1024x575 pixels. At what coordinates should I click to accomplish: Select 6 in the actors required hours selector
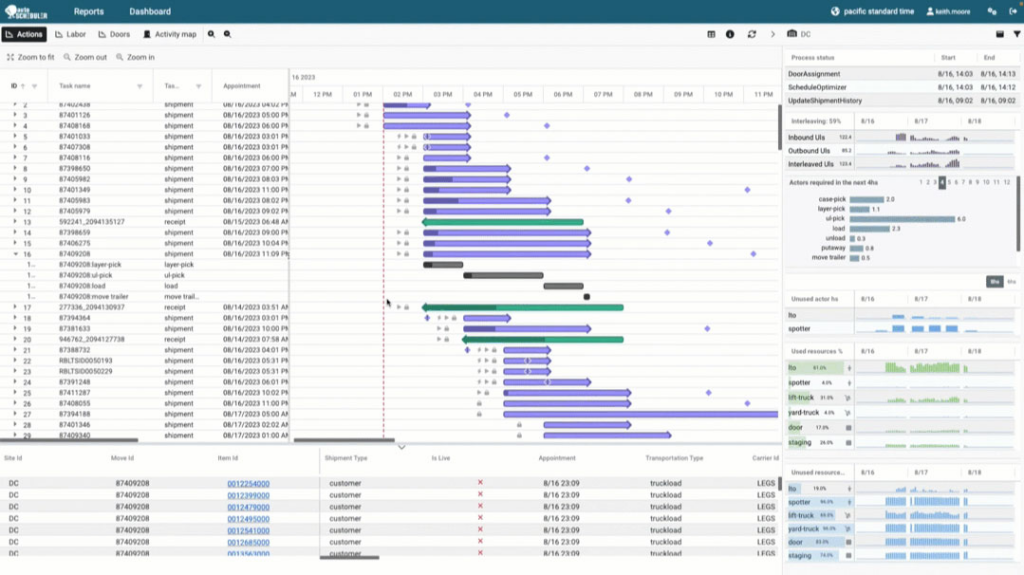click(x=958, y=182)
